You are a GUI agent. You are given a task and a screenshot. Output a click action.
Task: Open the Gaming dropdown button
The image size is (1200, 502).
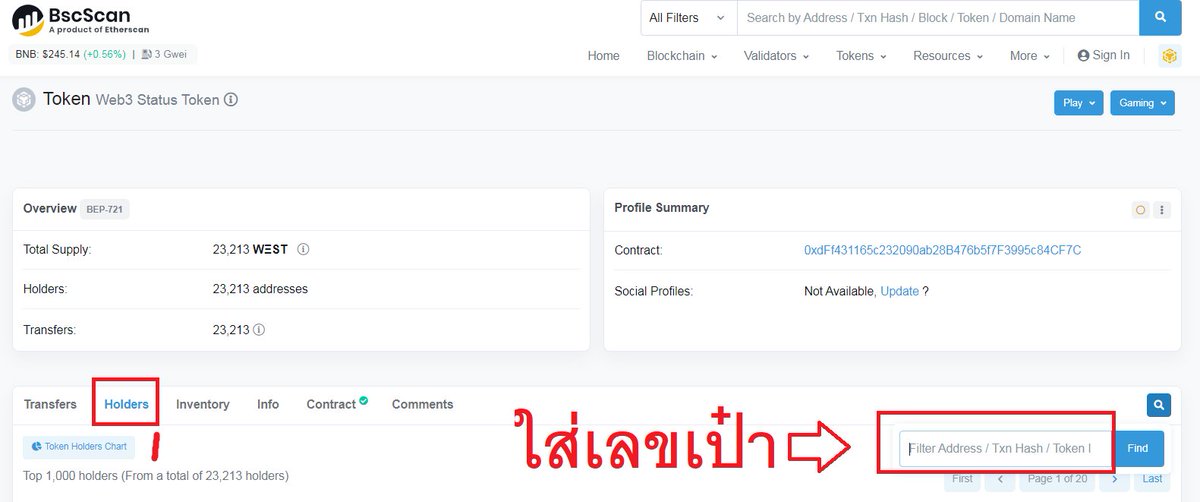(x=1142, y=103)
